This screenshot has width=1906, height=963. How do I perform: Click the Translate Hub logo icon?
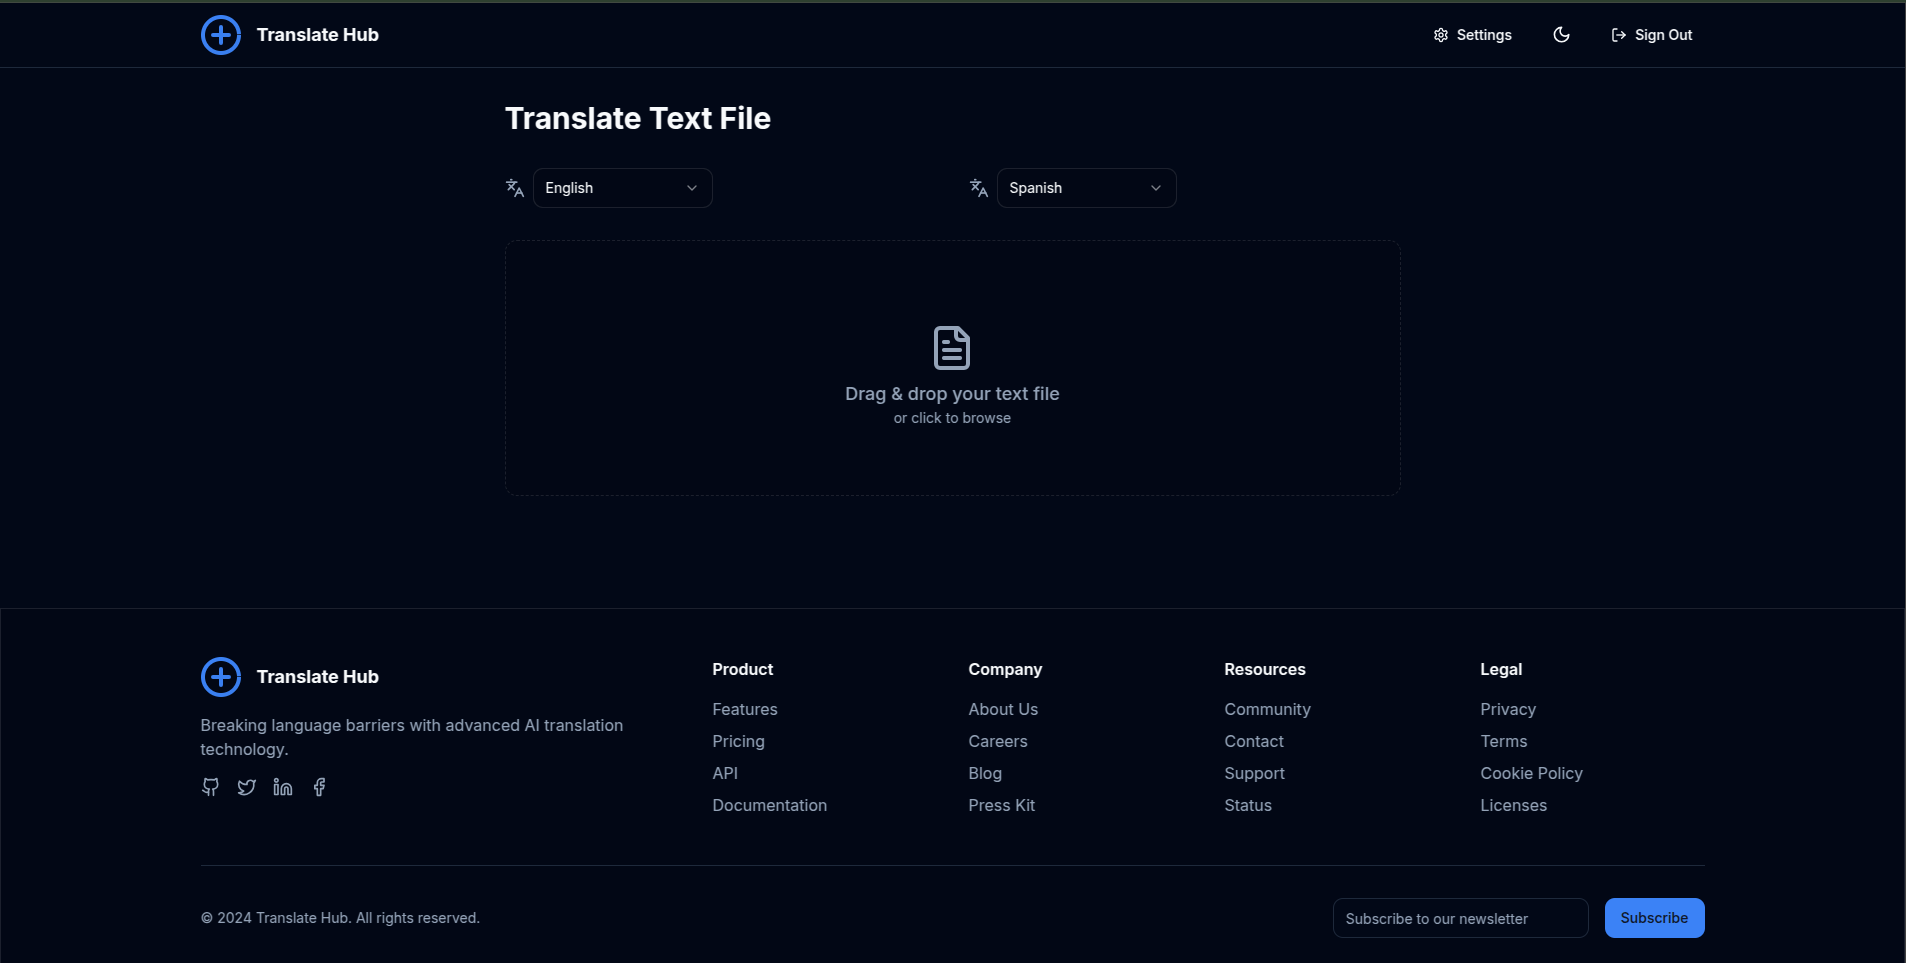click(220, 34)
